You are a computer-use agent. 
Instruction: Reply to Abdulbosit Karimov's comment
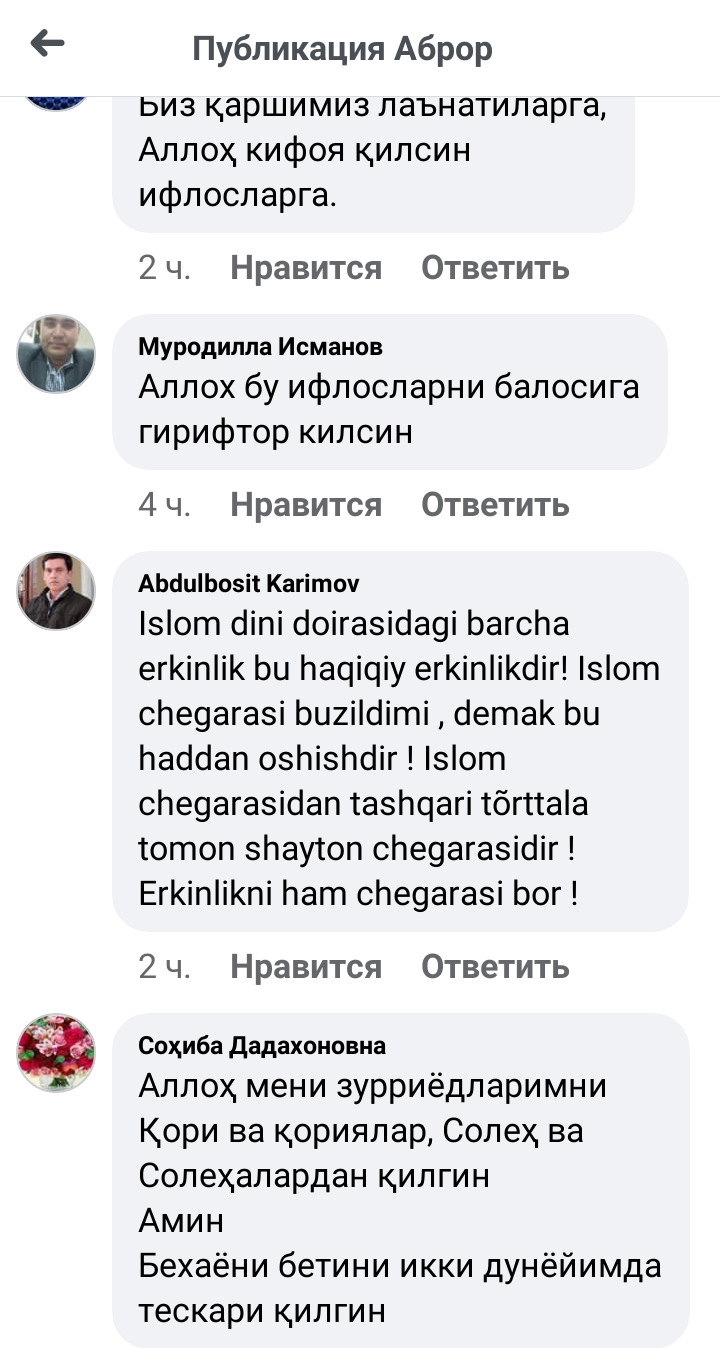click(x=495, y=966)
